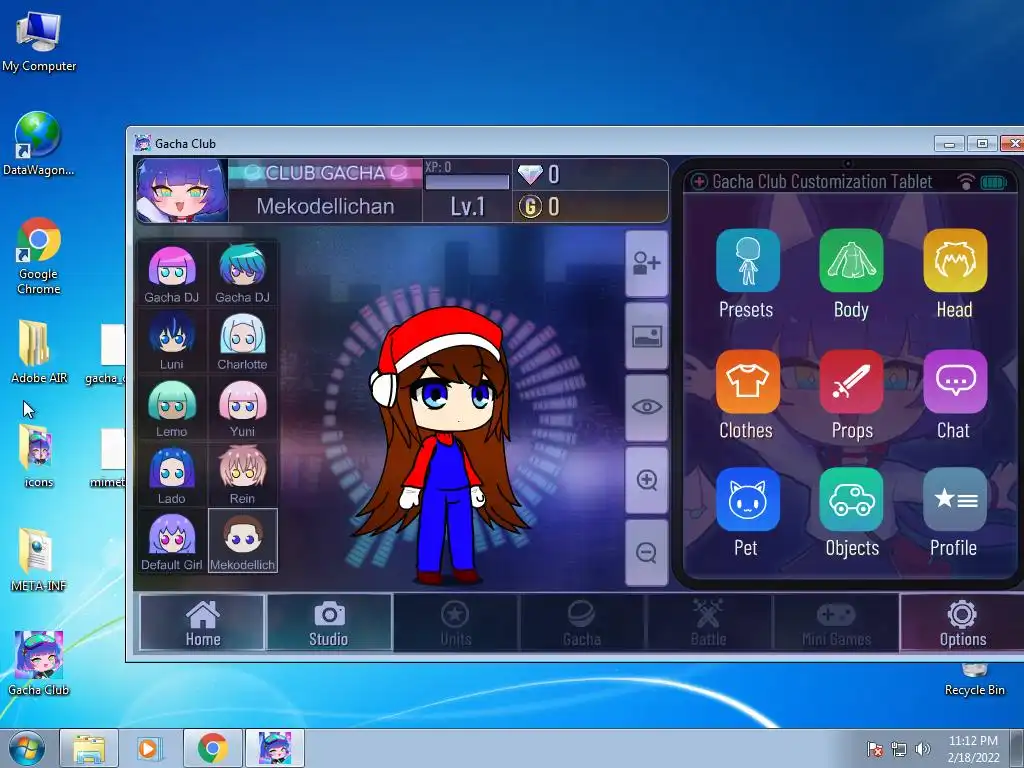Toggle the eye visibility button
This screenshot has width=1024, height=768.
[647, 408]
